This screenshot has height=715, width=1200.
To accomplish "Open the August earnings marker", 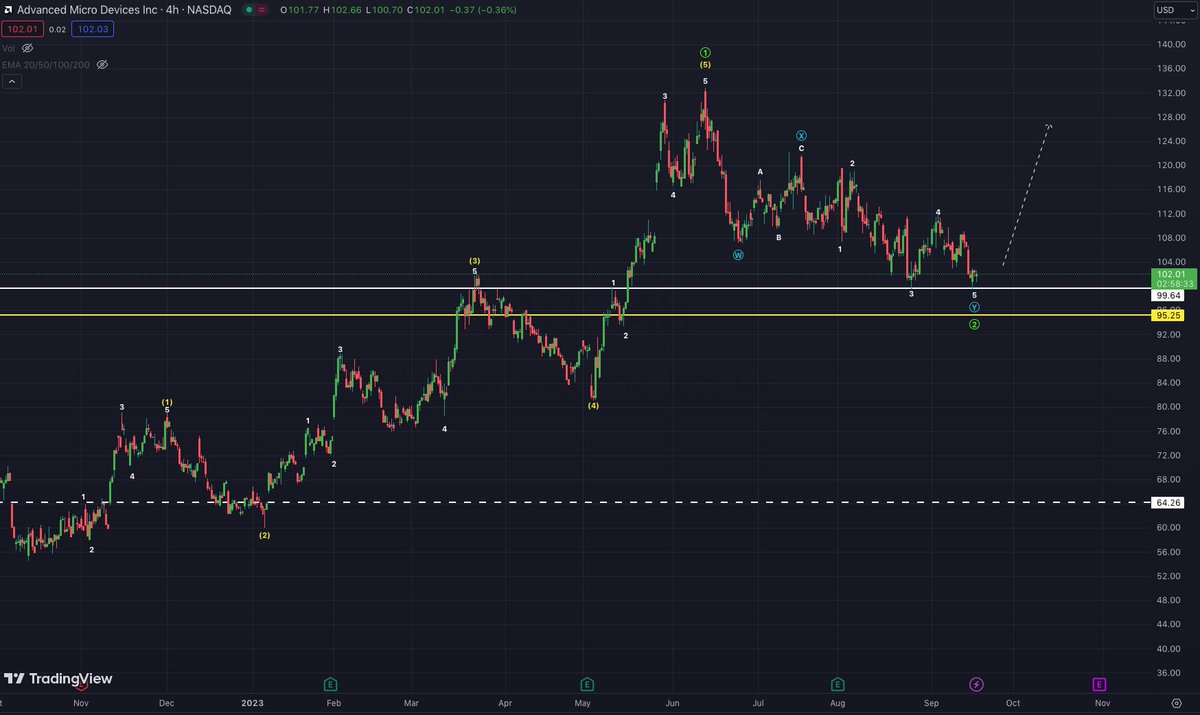I will 837,684.
